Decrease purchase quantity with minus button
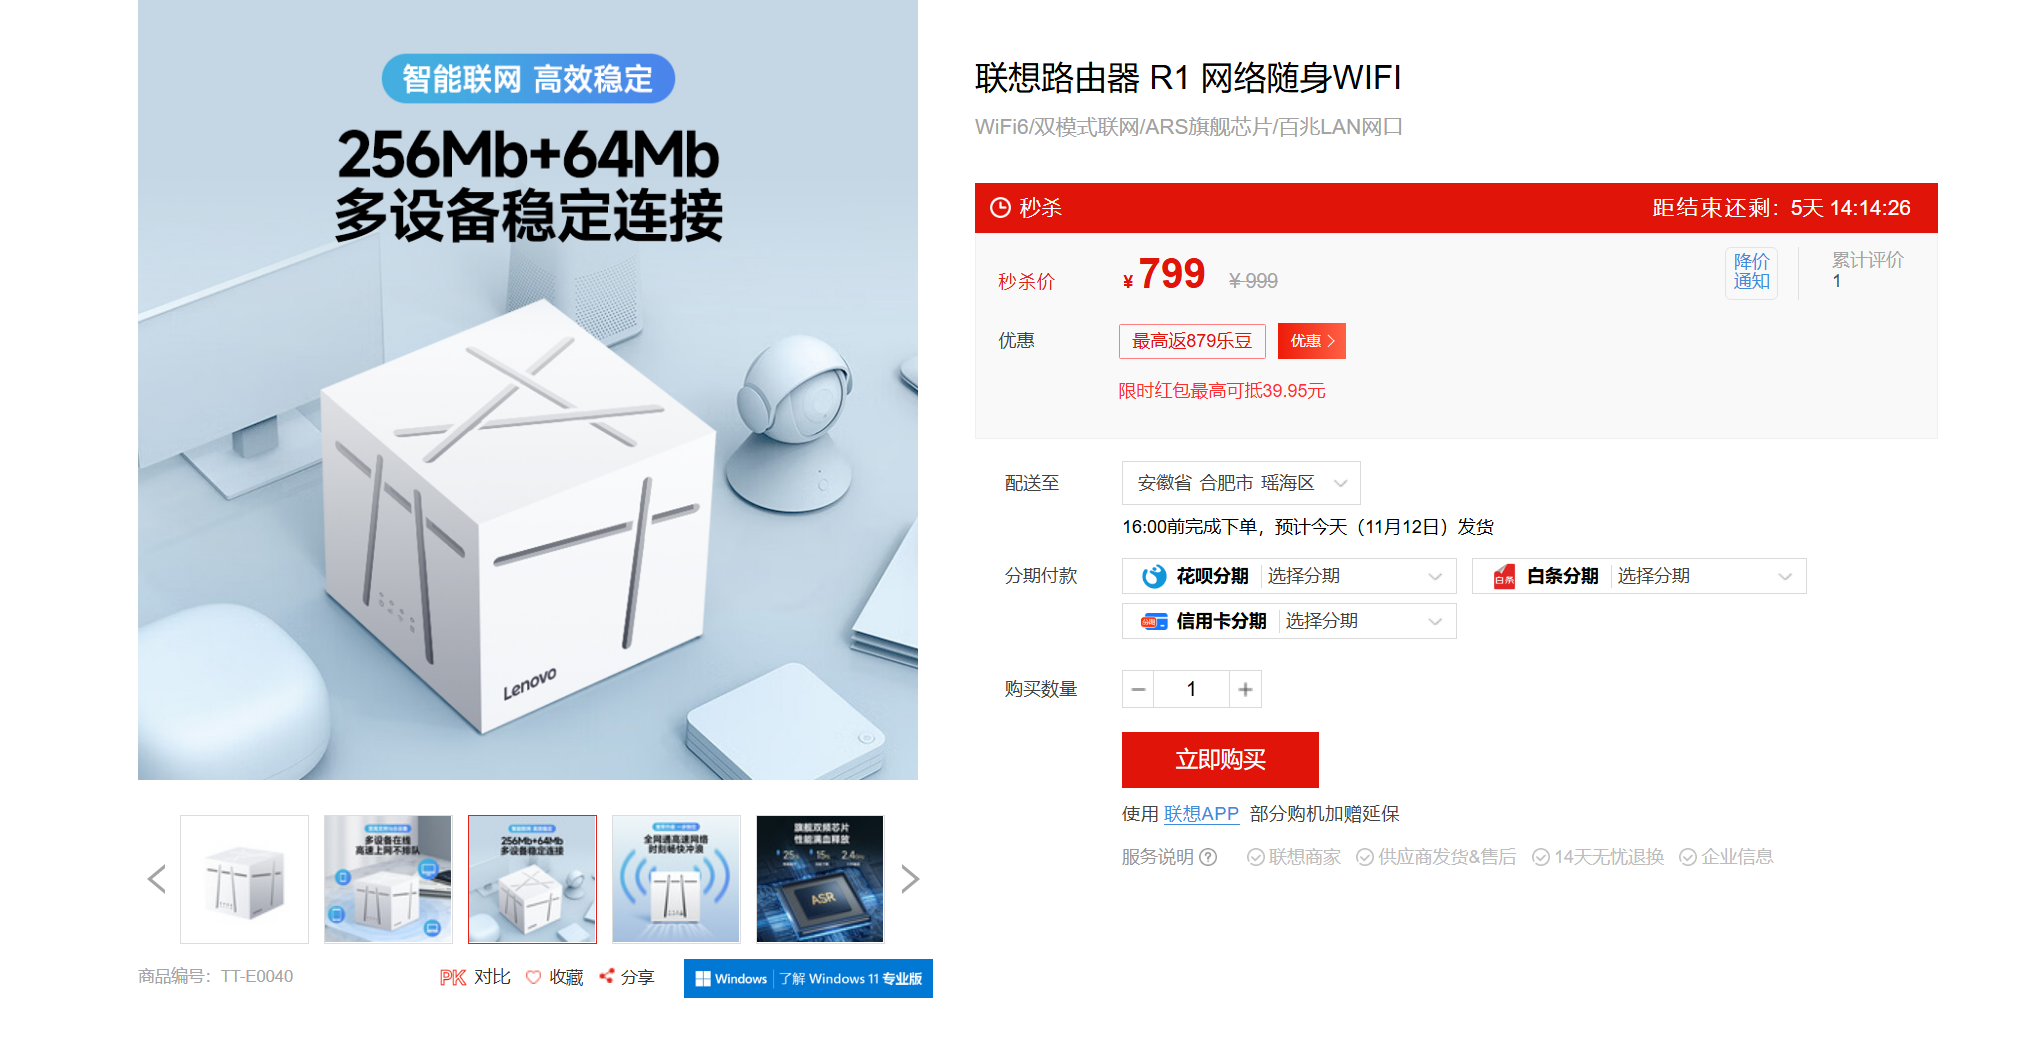This screenshot has width=2022, height=1060. click(x=1138, y=689)
